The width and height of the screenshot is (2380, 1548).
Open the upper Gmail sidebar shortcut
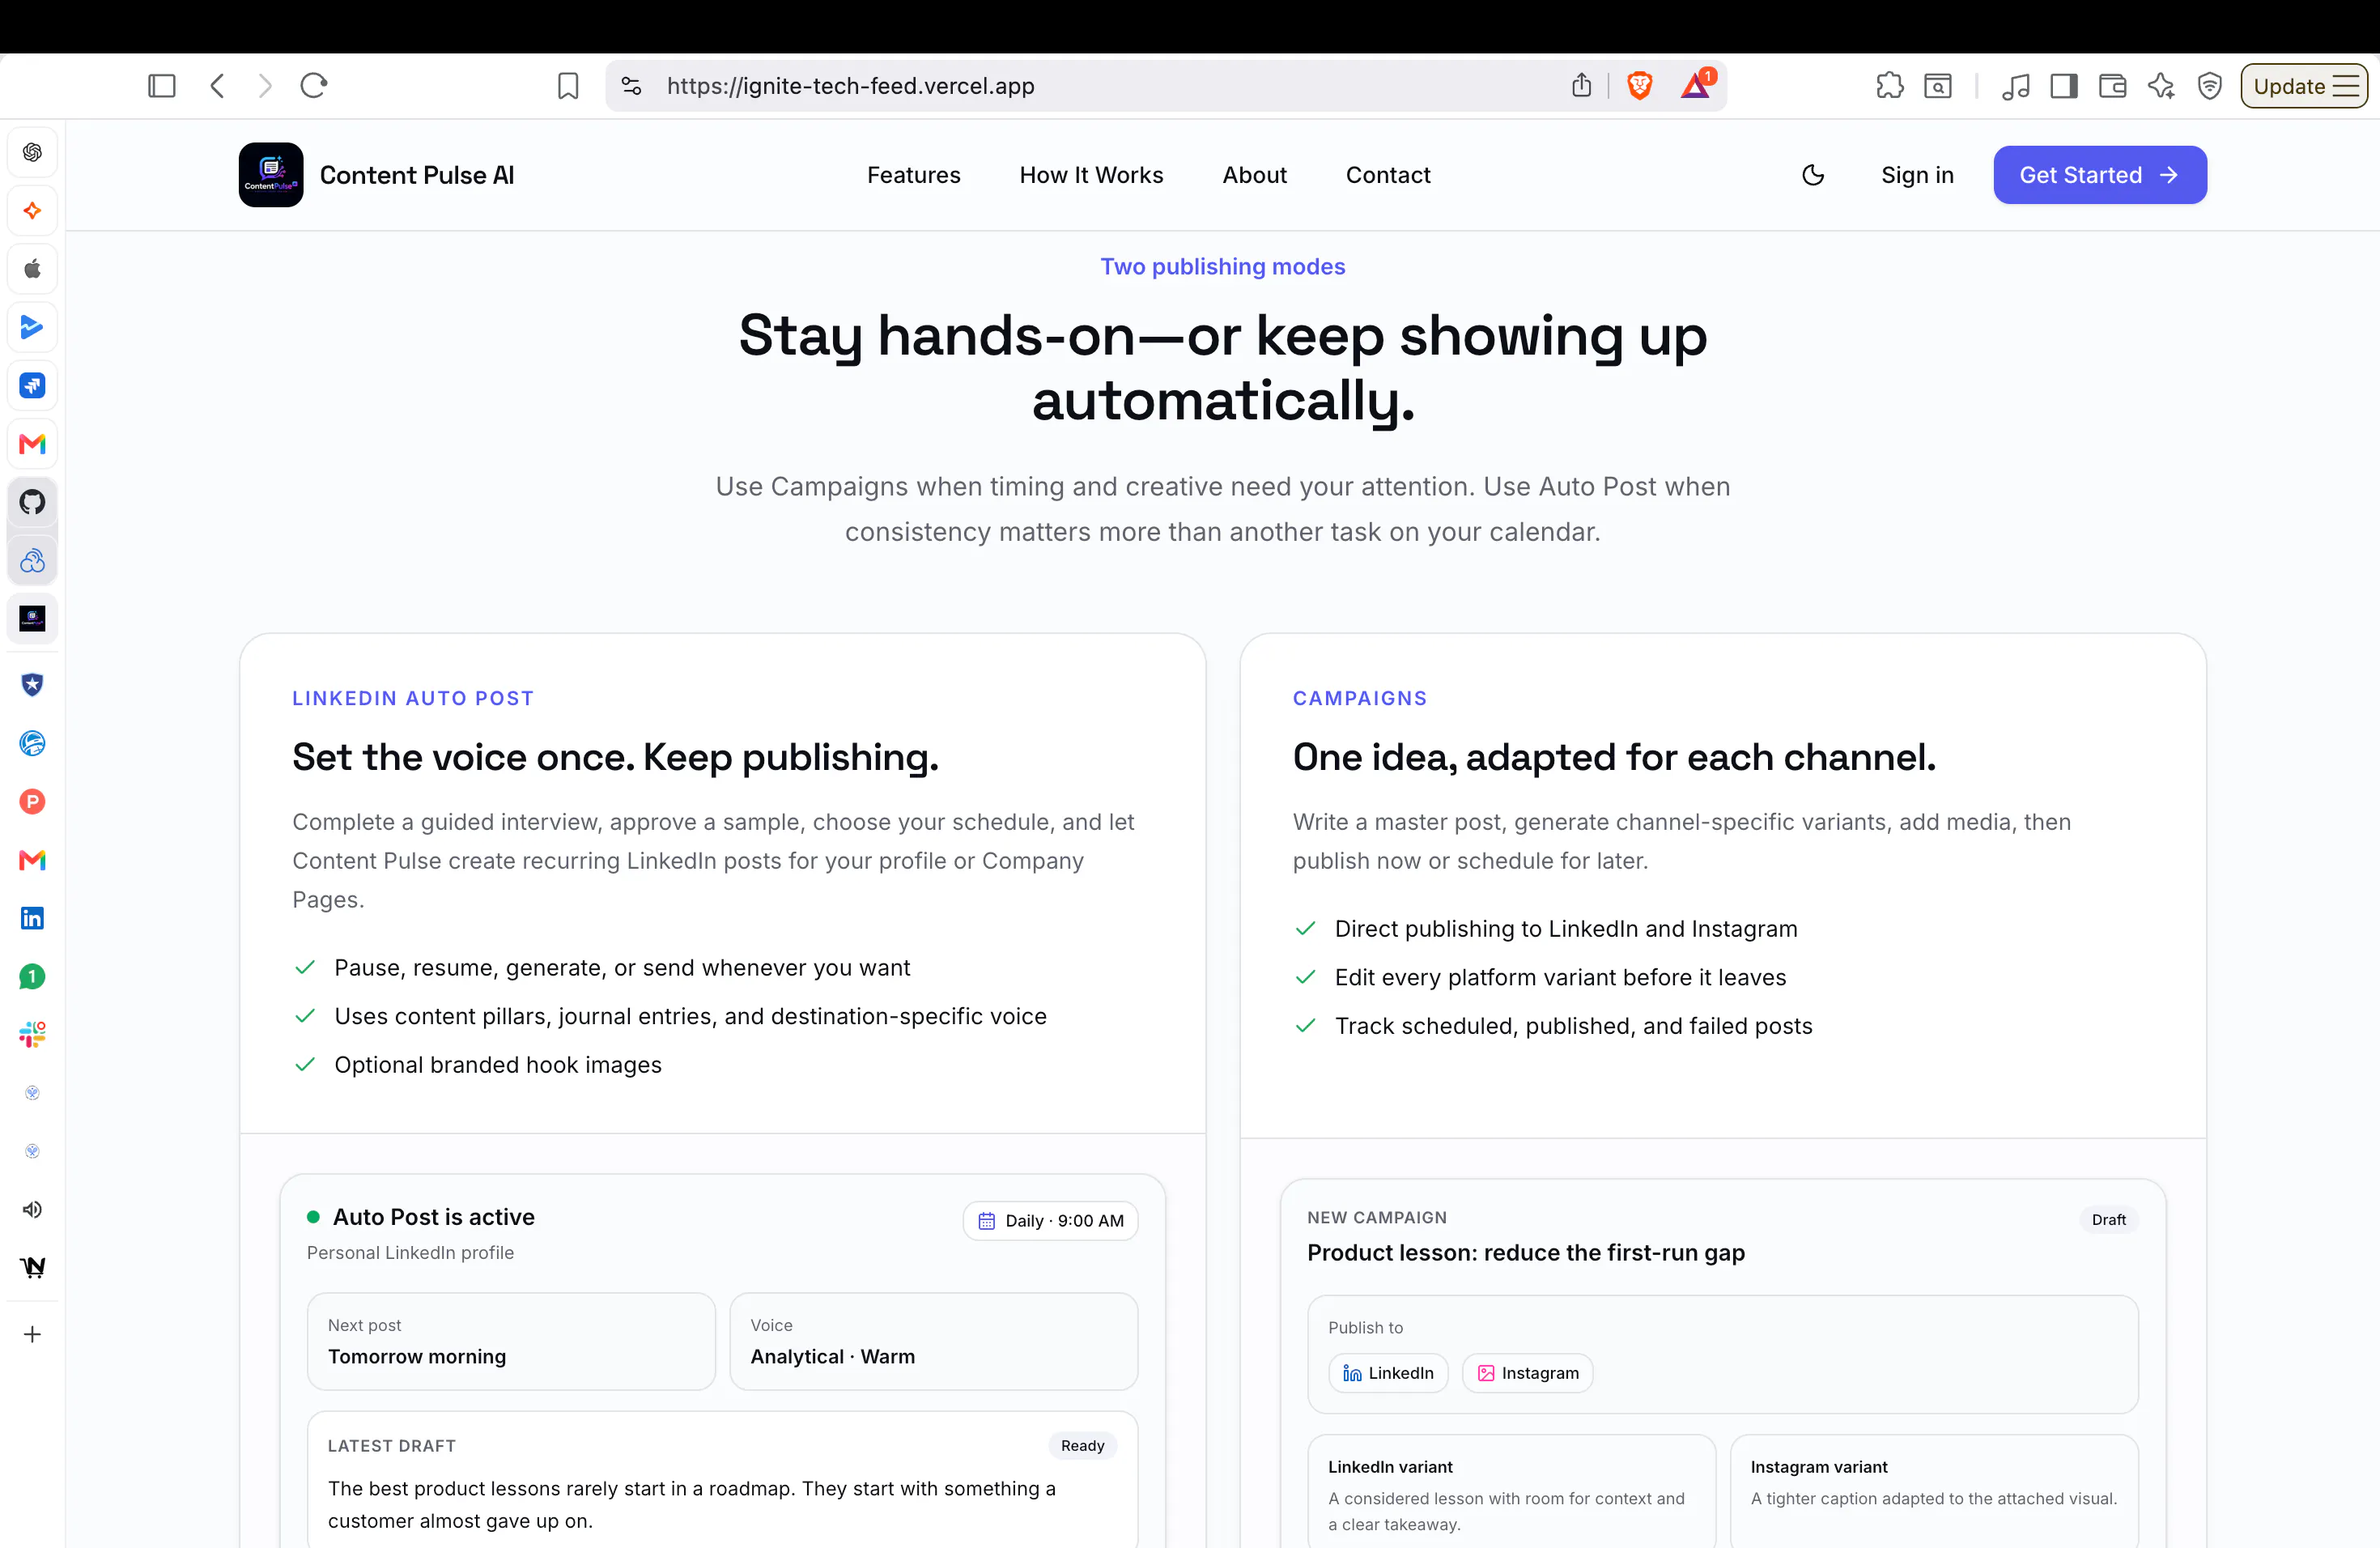click(x=32, y=444)
